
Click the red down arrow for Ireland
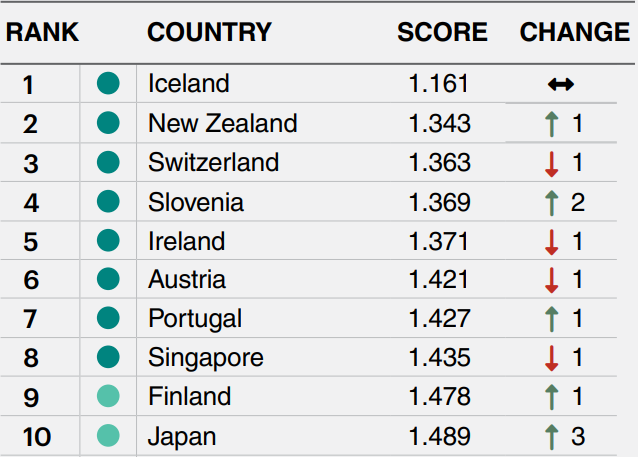click(551, 242)
